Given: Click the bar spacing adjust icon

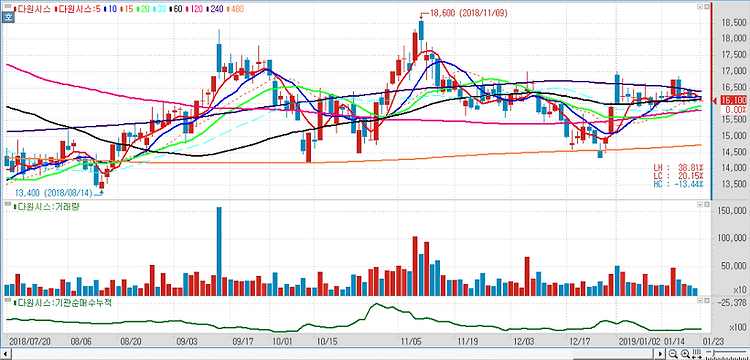Looking at the screenshot, I should (x=697, y=354).
